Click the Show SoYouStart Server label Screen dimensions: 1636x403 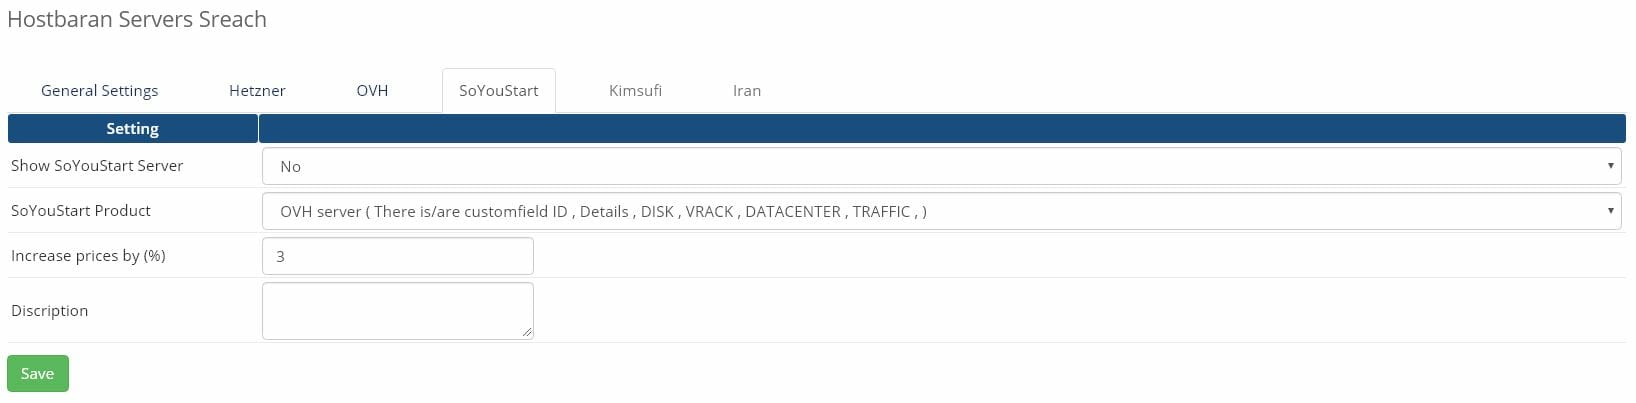point(97,166)
